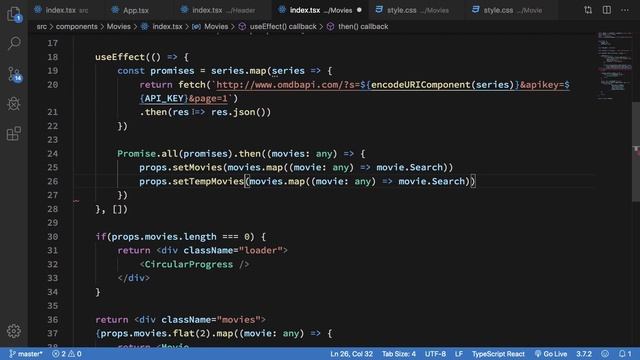Select the index.tsx breadcrumb segment

pos(162,27)
